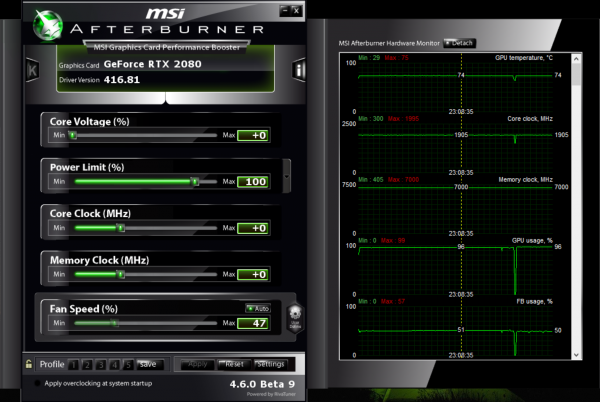This screenshot has height=402, width=600.
Task: Click hardware monitor scrollbar up arrow
Action: click(576, 59)
